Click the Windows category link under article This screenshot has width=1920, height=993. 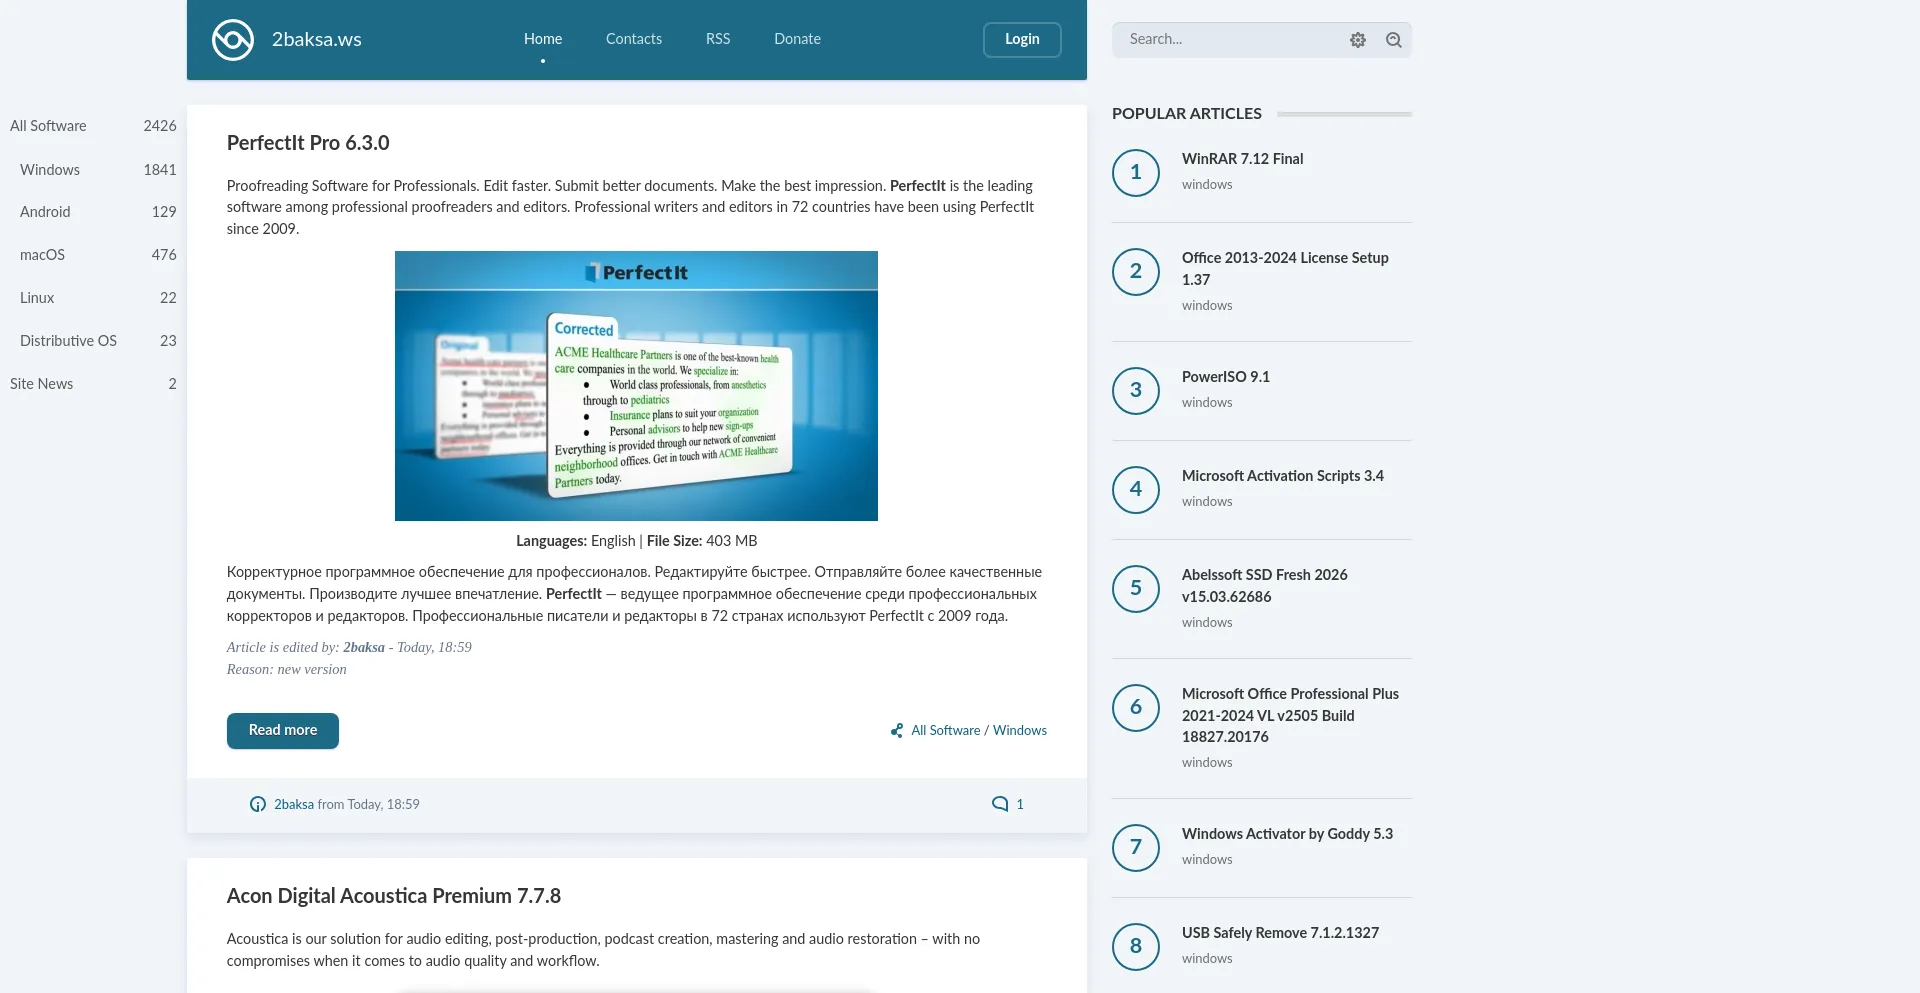pos(1020,731)
